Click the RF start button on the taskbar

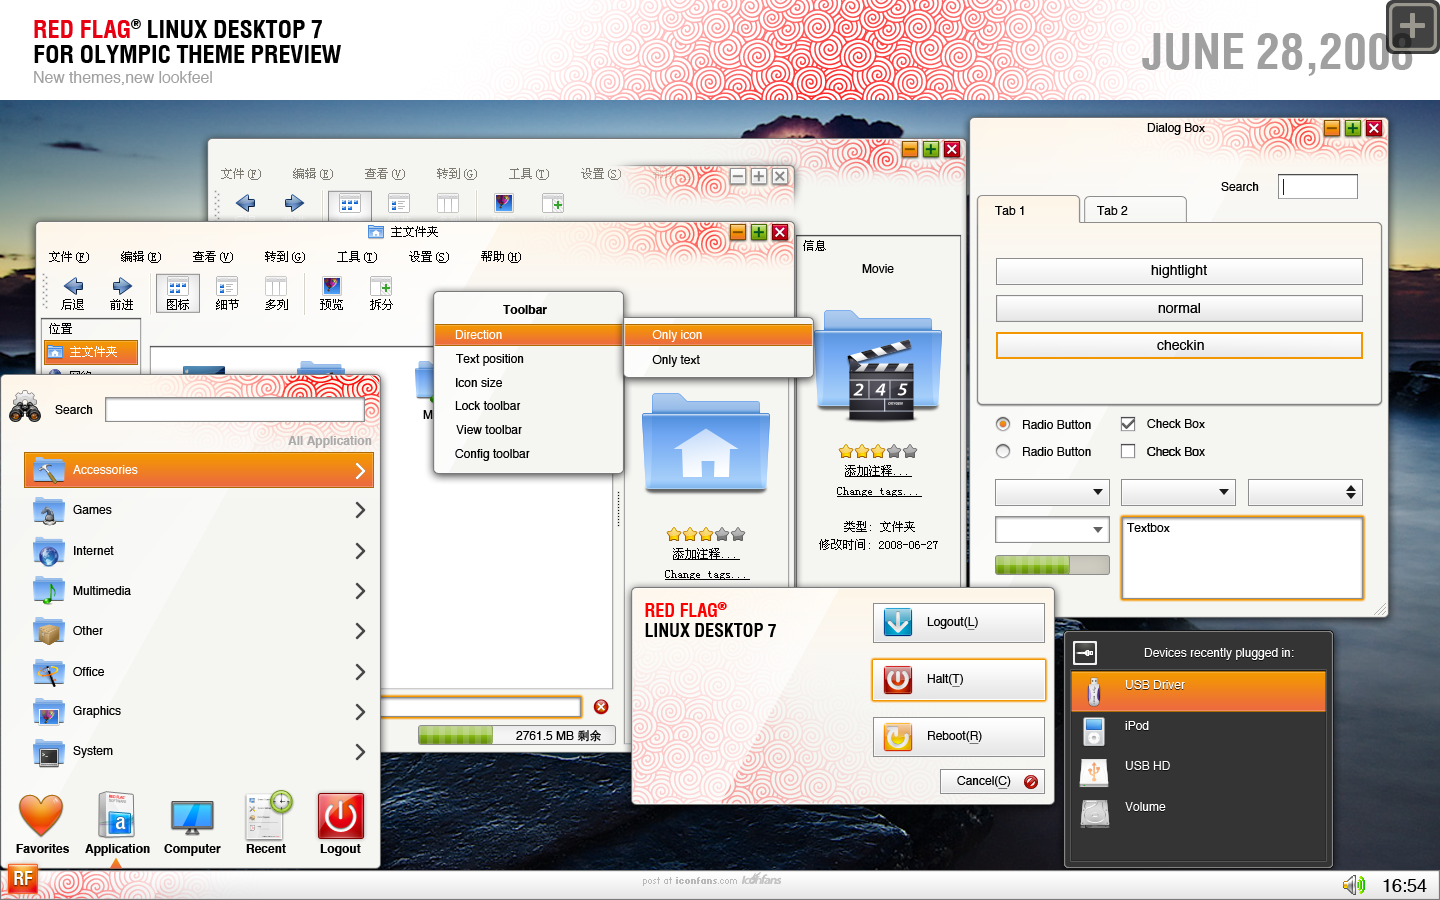(x=22, y=879)
